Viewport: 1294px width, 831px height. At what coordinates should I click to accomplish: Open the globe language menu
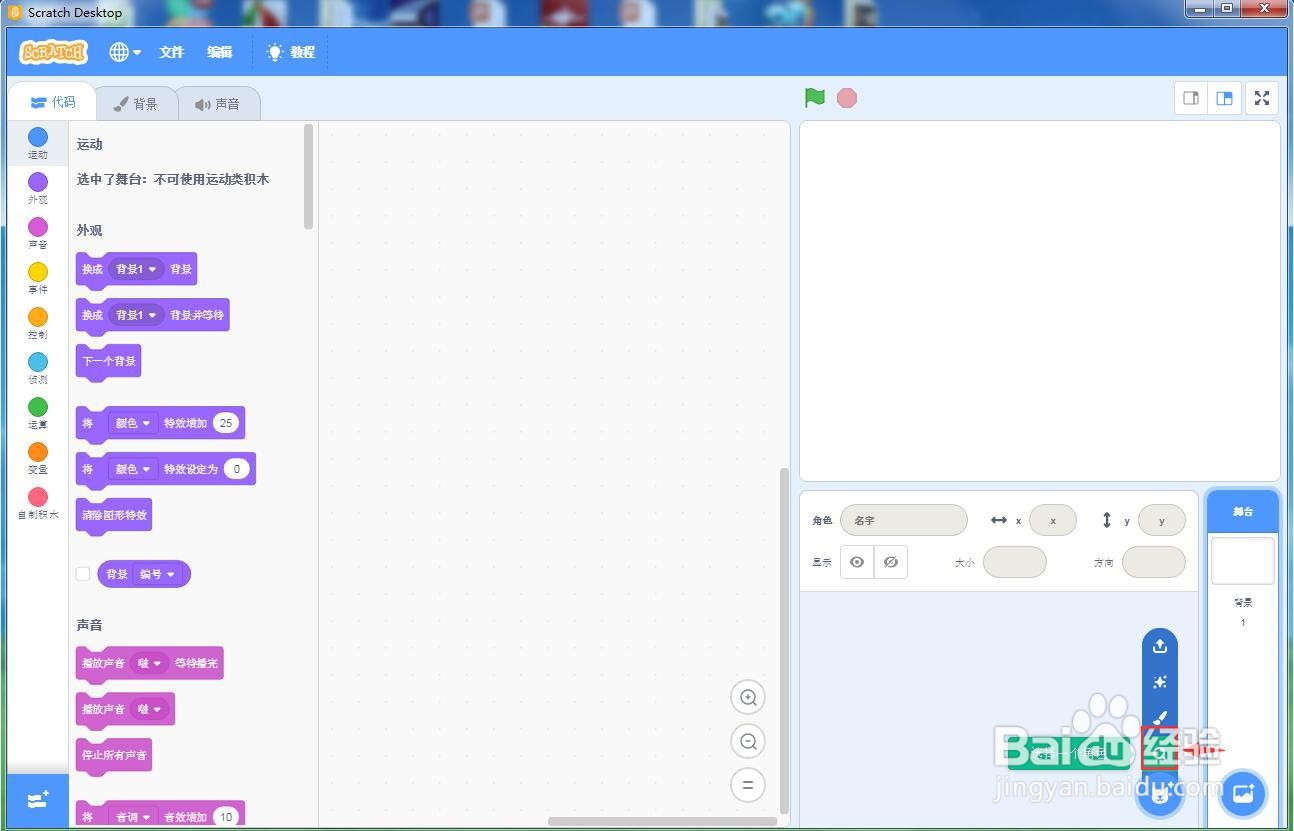[x=125, y=52]
